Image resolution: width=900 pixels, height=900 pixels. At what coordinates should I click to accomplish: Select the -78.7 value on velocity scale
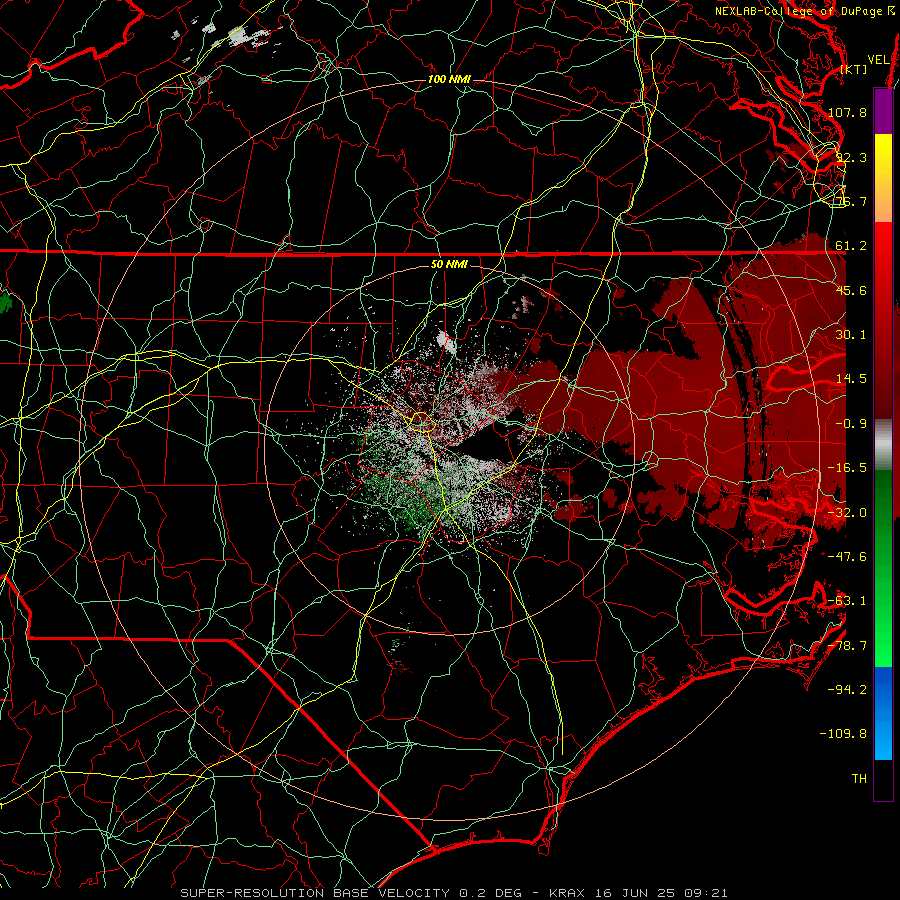[x=848, y=646]
